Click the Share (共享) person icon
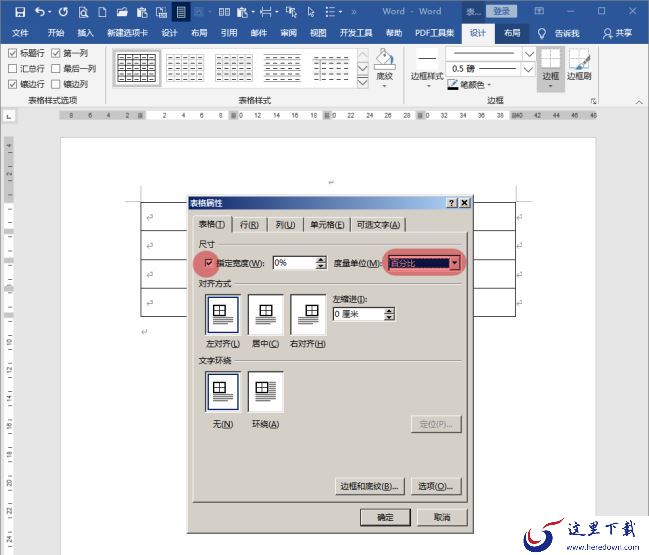649x555 pixels. [607, 33]
